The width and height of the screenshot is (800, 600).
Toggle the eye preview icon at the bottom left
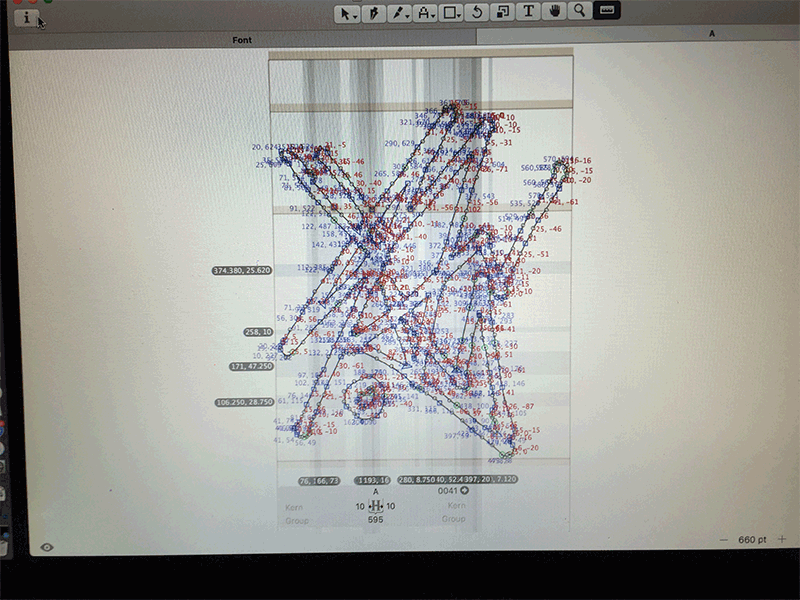coord(46,547)
